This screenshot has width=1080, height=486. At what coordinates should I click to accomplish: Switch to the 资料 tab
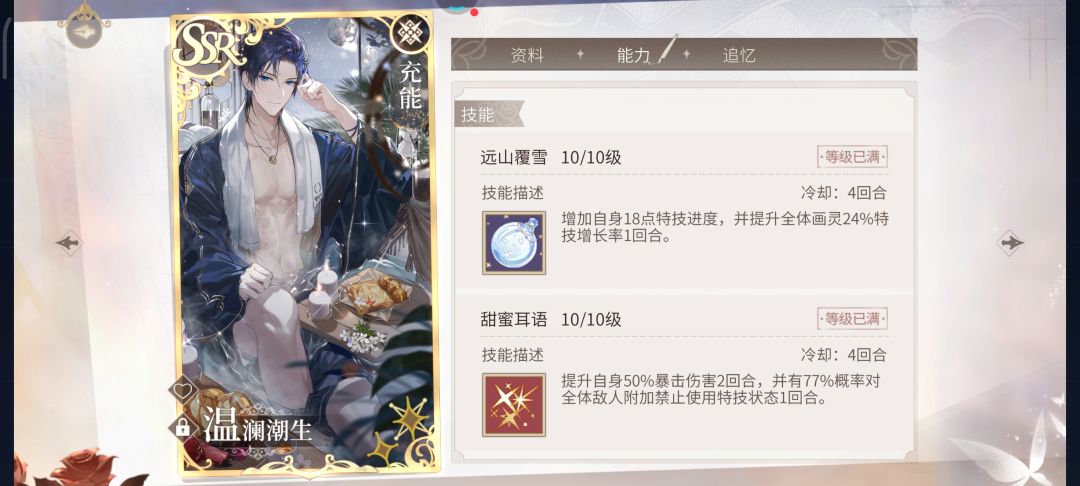[x=527, y=56]
